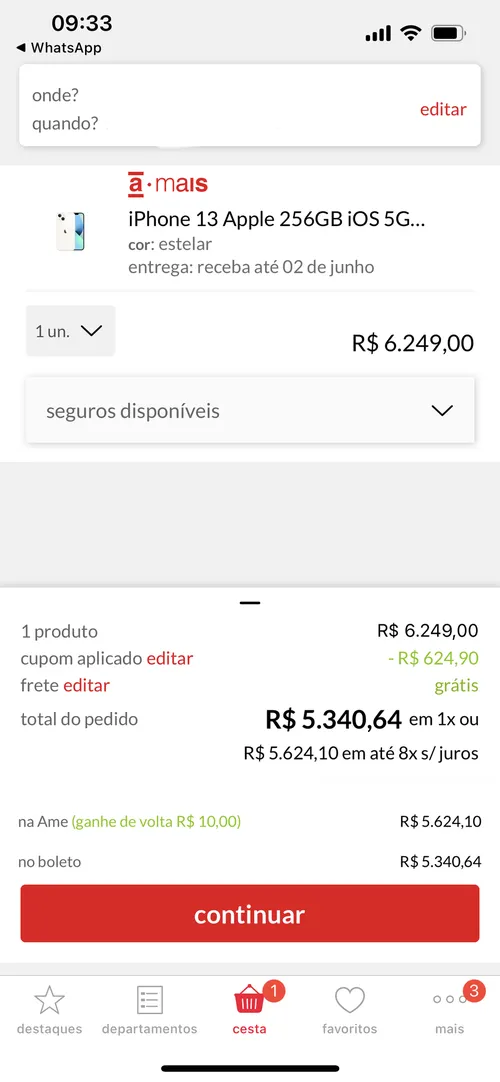The image size is (500, 1082).
Task: Open iPhone 13 product thumbnail
Action: pyautogui.click(x=70, y=231)
